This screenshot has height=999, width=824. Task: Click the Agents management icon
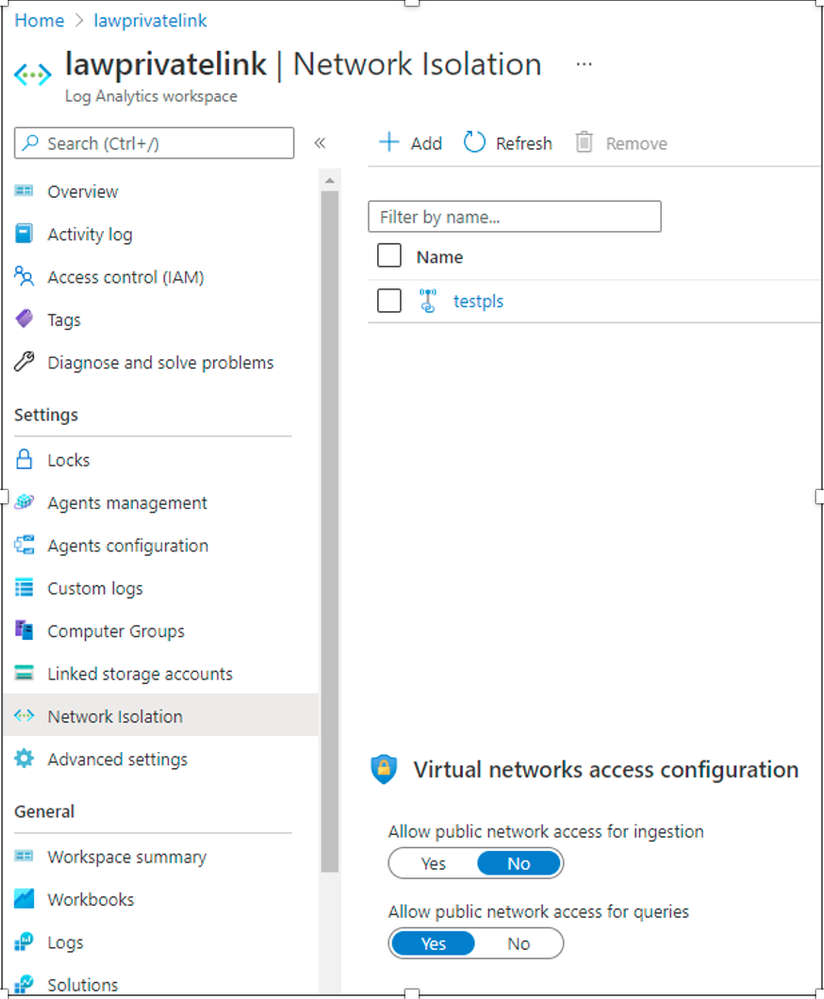24,502
